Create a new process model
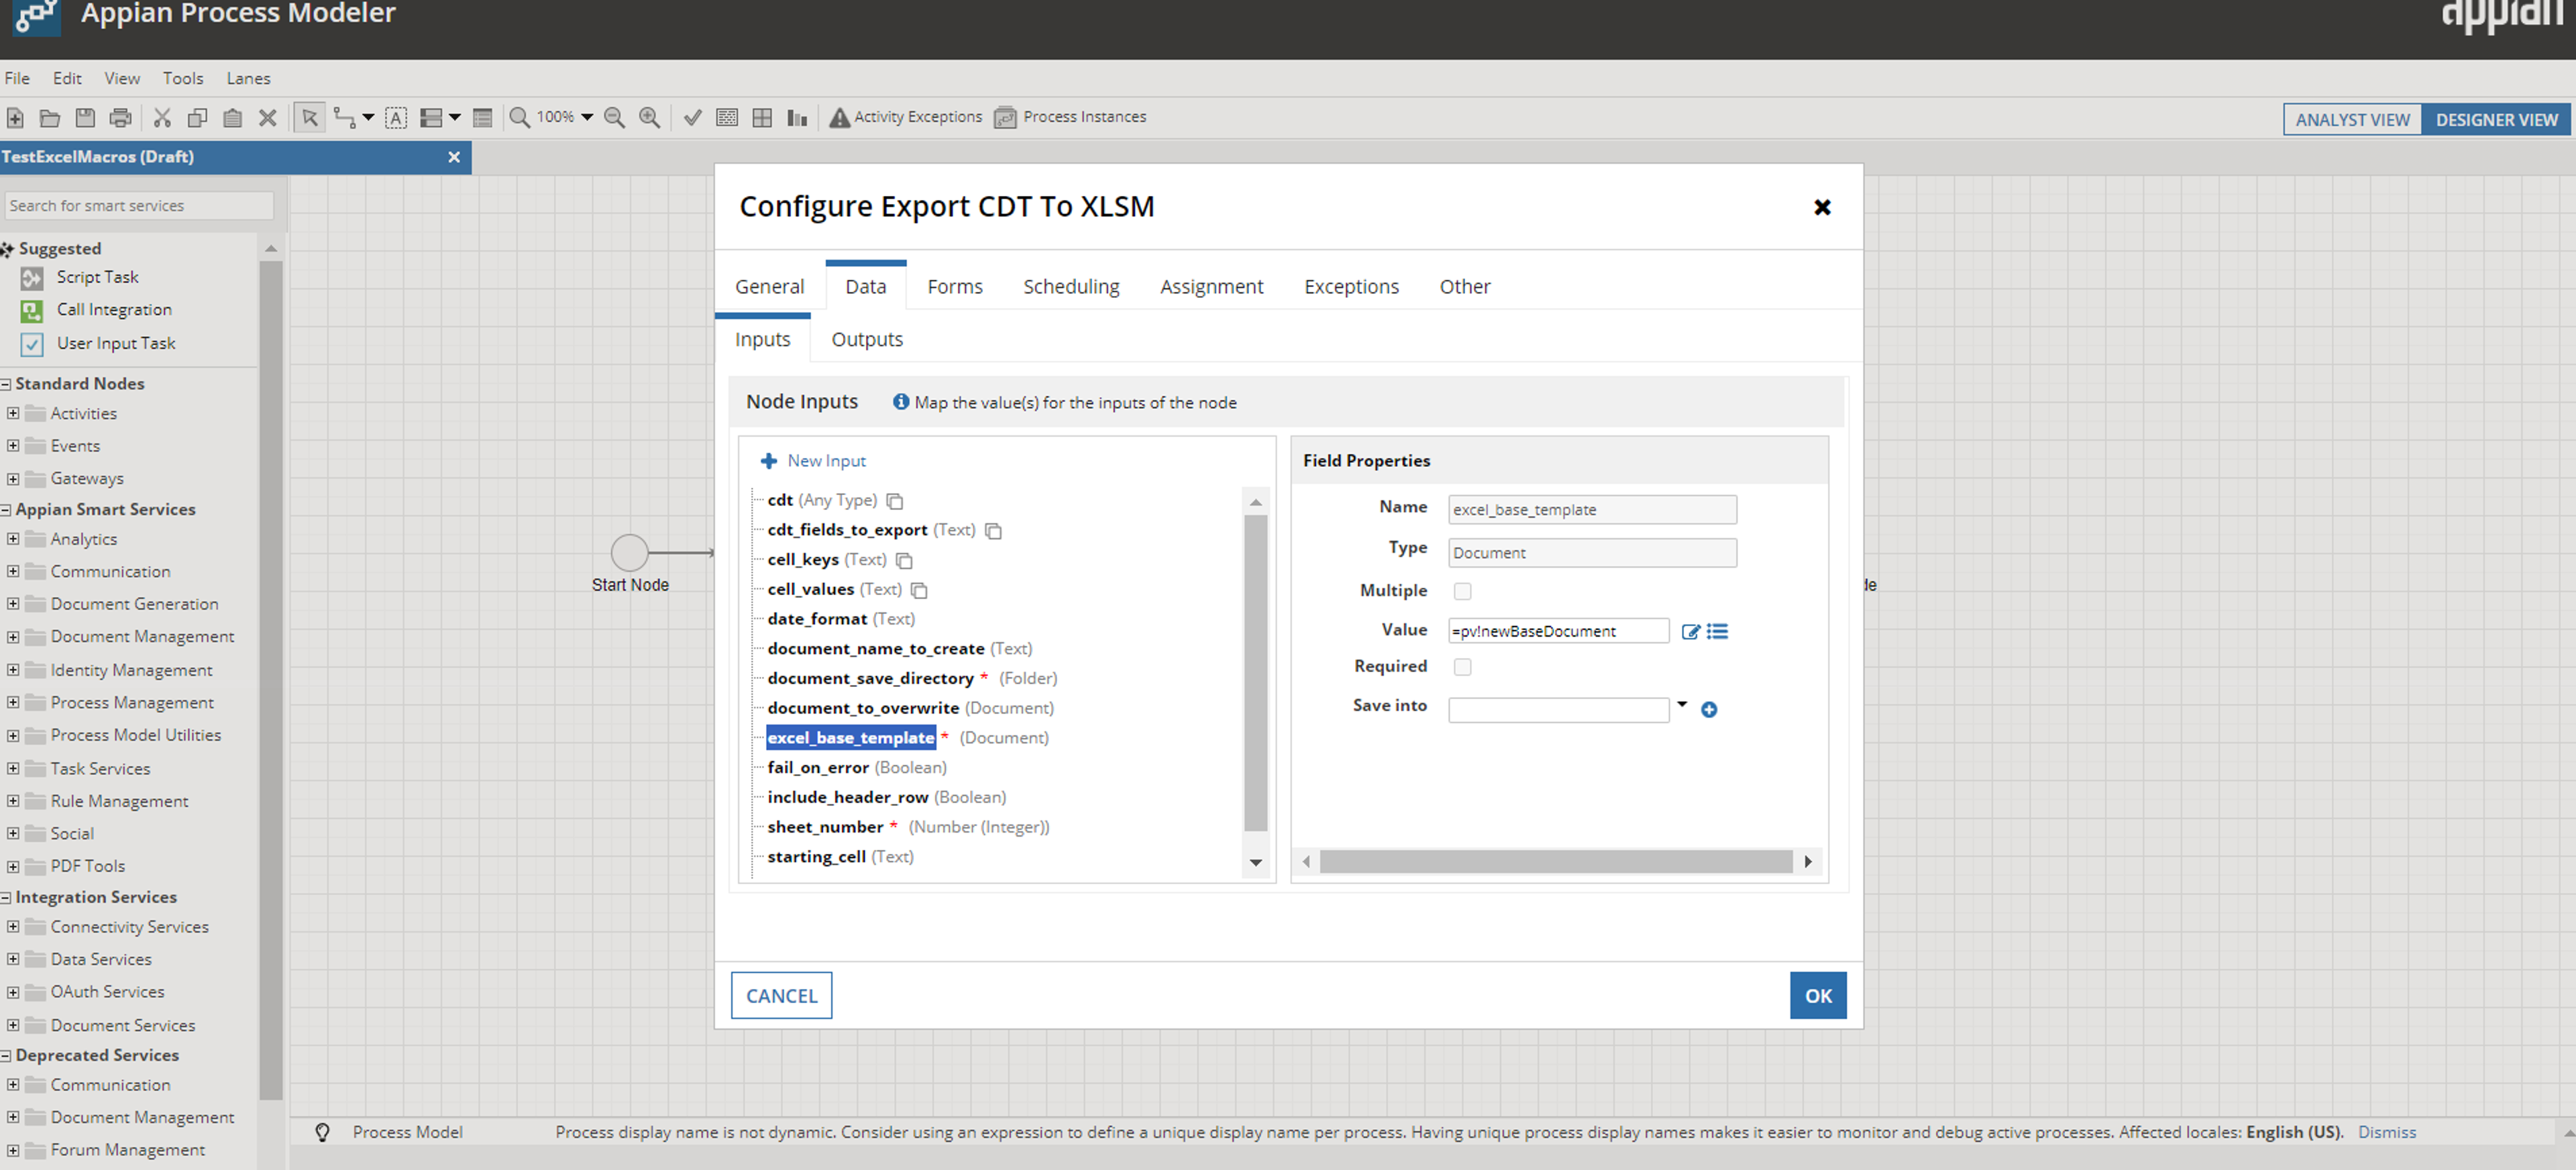2576x1170 pixels. point(15,118)
